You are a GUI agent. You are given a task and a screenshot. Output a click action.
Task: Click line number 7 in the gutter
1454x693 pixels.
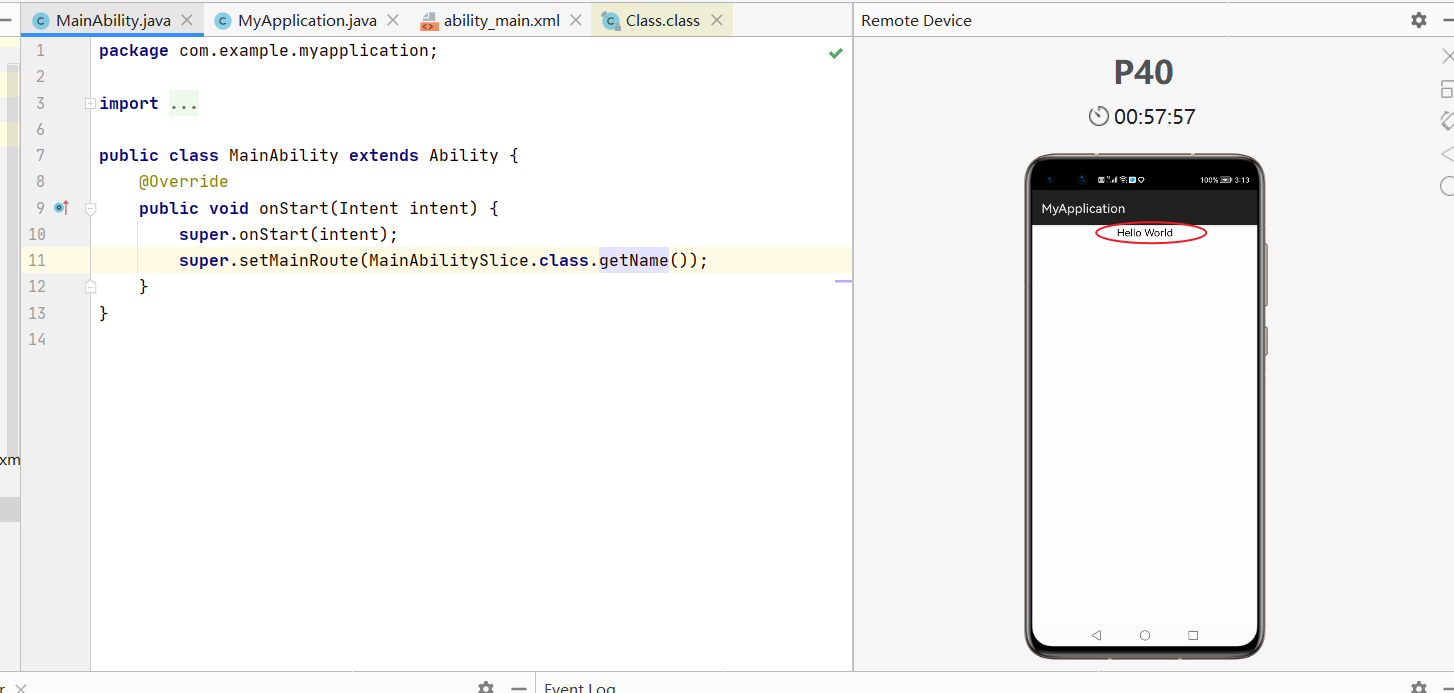pyautogui.click(x=40, y=155)
